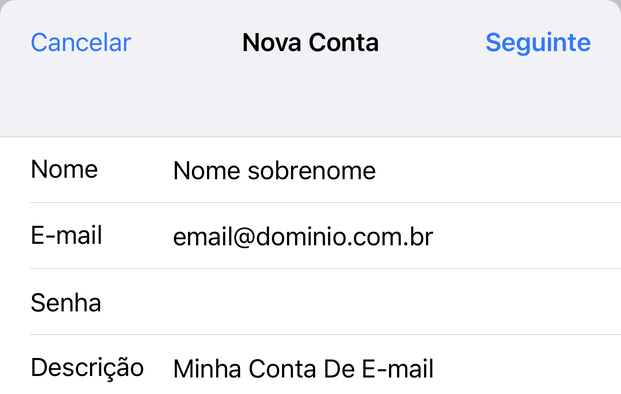Click the 'Senha' row label

tap(66, 303)
